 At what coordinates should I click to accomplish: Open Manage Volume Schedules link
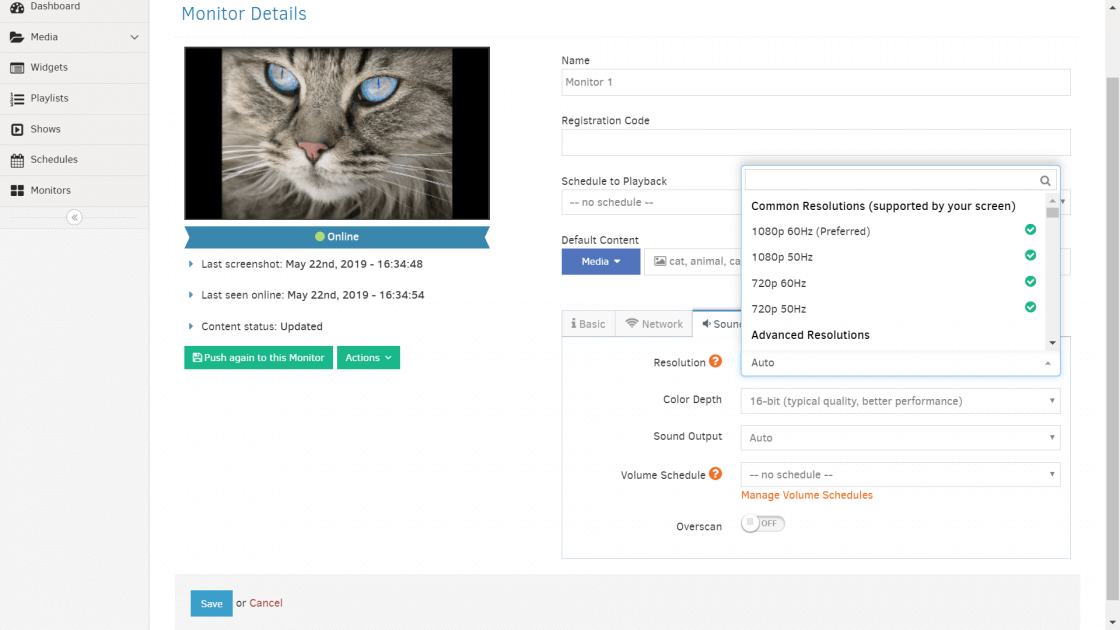[806, 494]
